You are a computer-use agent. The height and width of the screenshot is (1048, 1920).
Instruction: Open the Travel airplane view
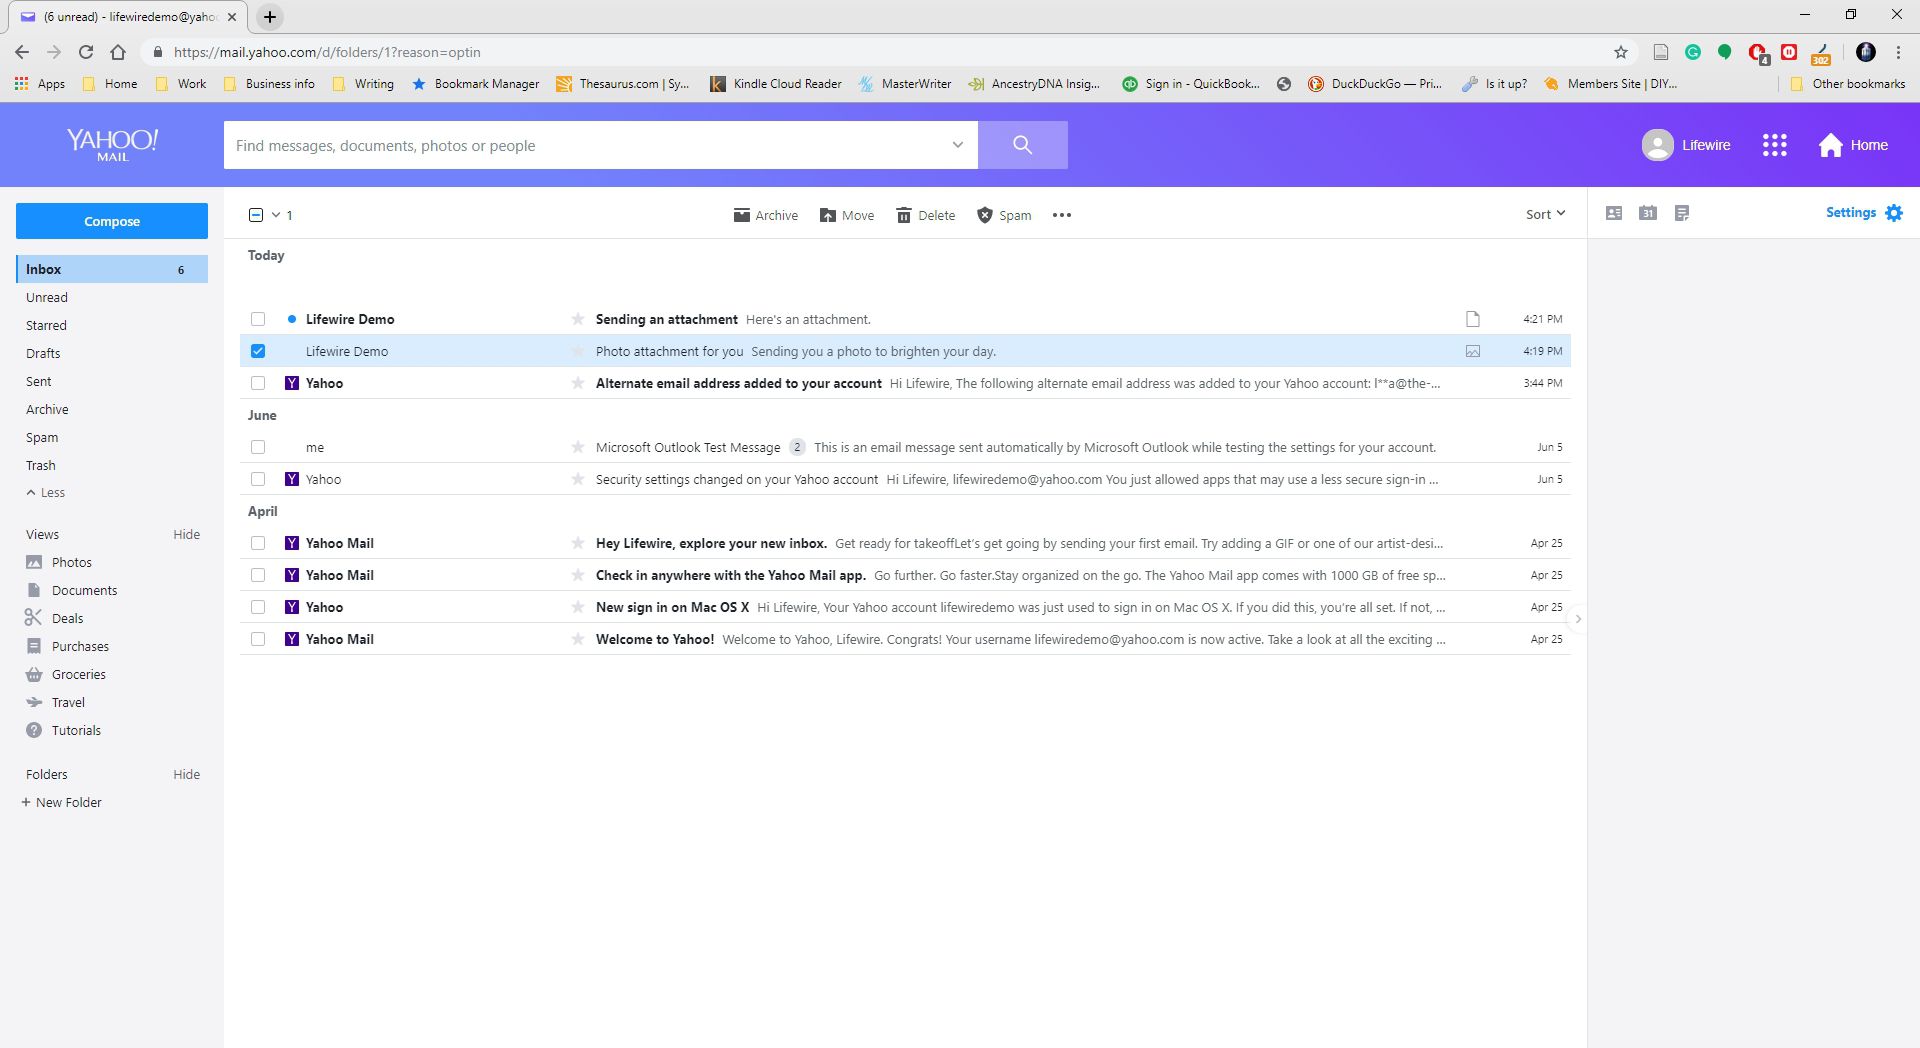(56, 702)
